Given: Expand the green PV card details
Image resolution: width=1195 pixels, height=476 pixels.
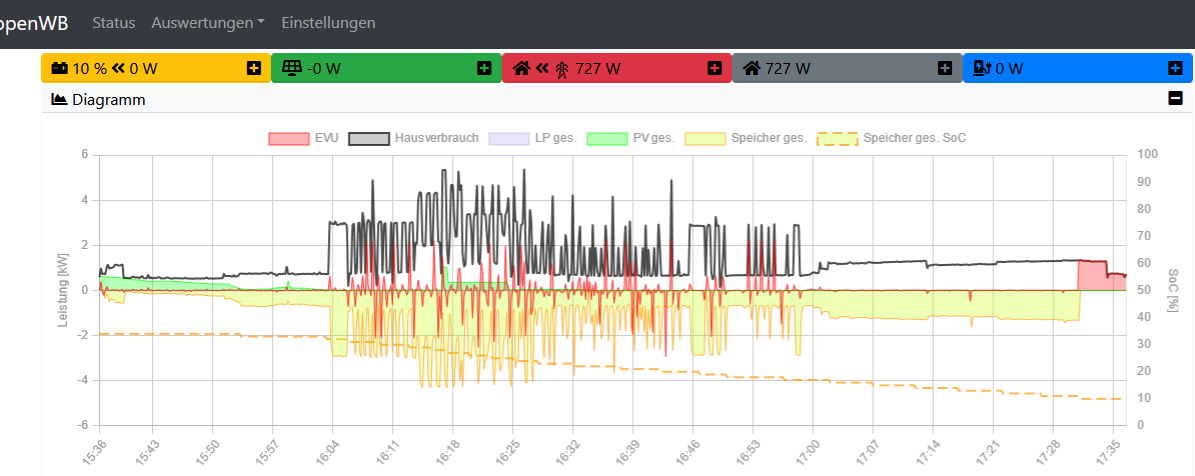Looking at the screenshot, I should (484, 68).
